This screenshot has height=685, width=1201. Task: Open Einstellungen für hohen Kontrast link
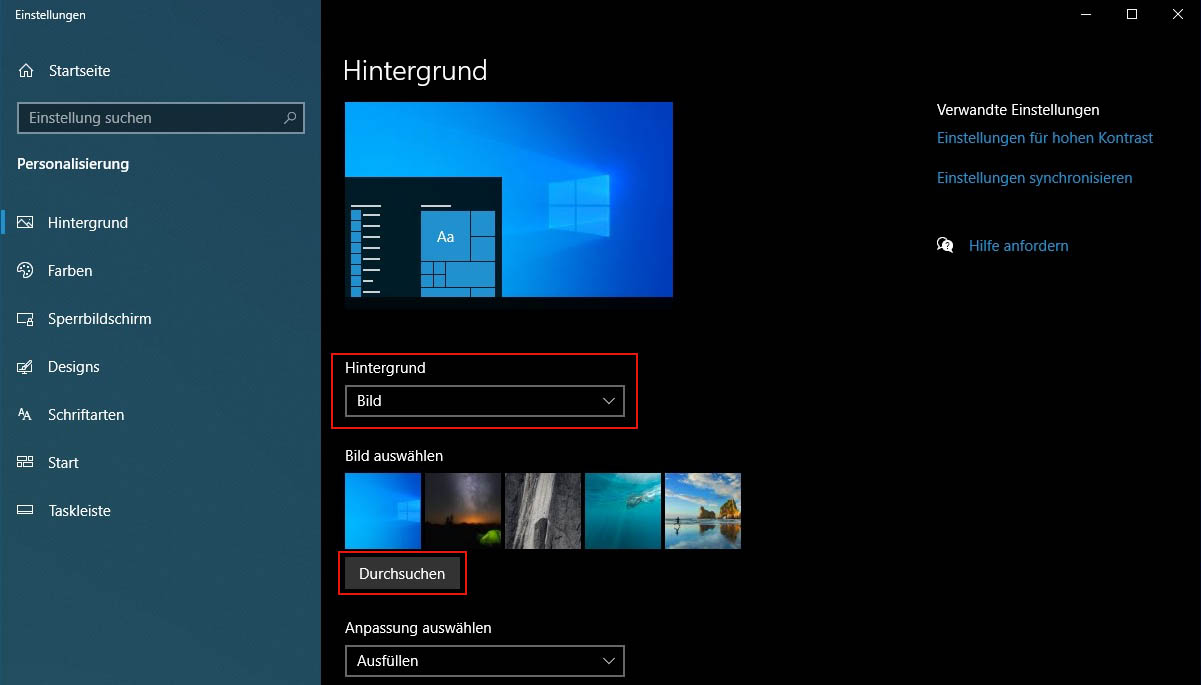click(x=1044, y=138)
